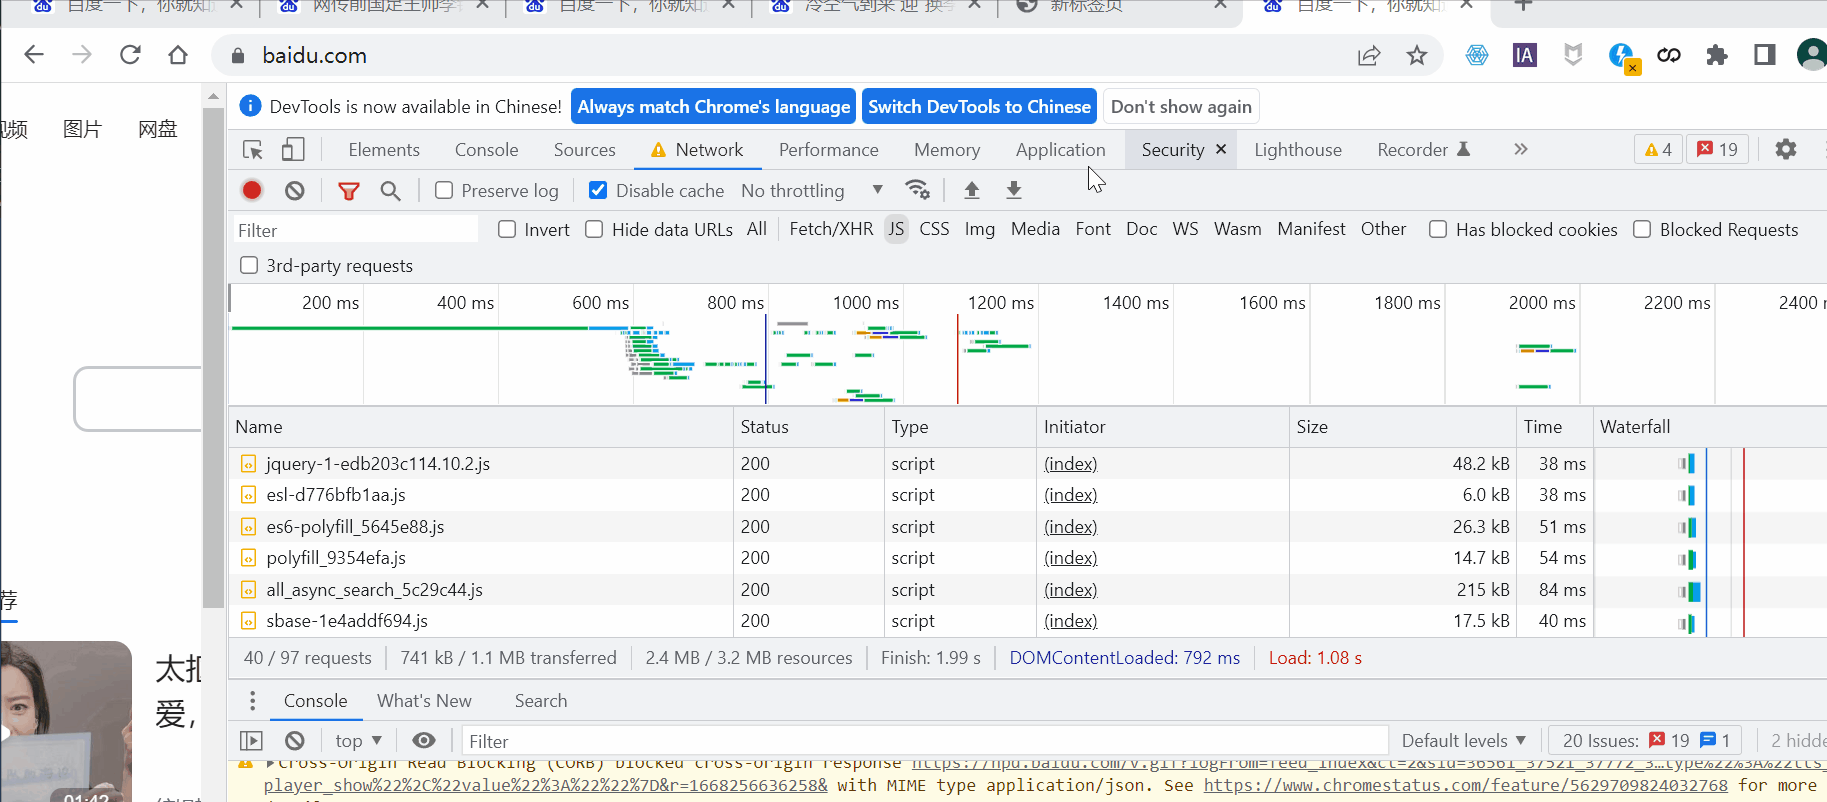Open network search magnifier icon
The width and height of the screenshot is (1827, 802).
(391, 190)
